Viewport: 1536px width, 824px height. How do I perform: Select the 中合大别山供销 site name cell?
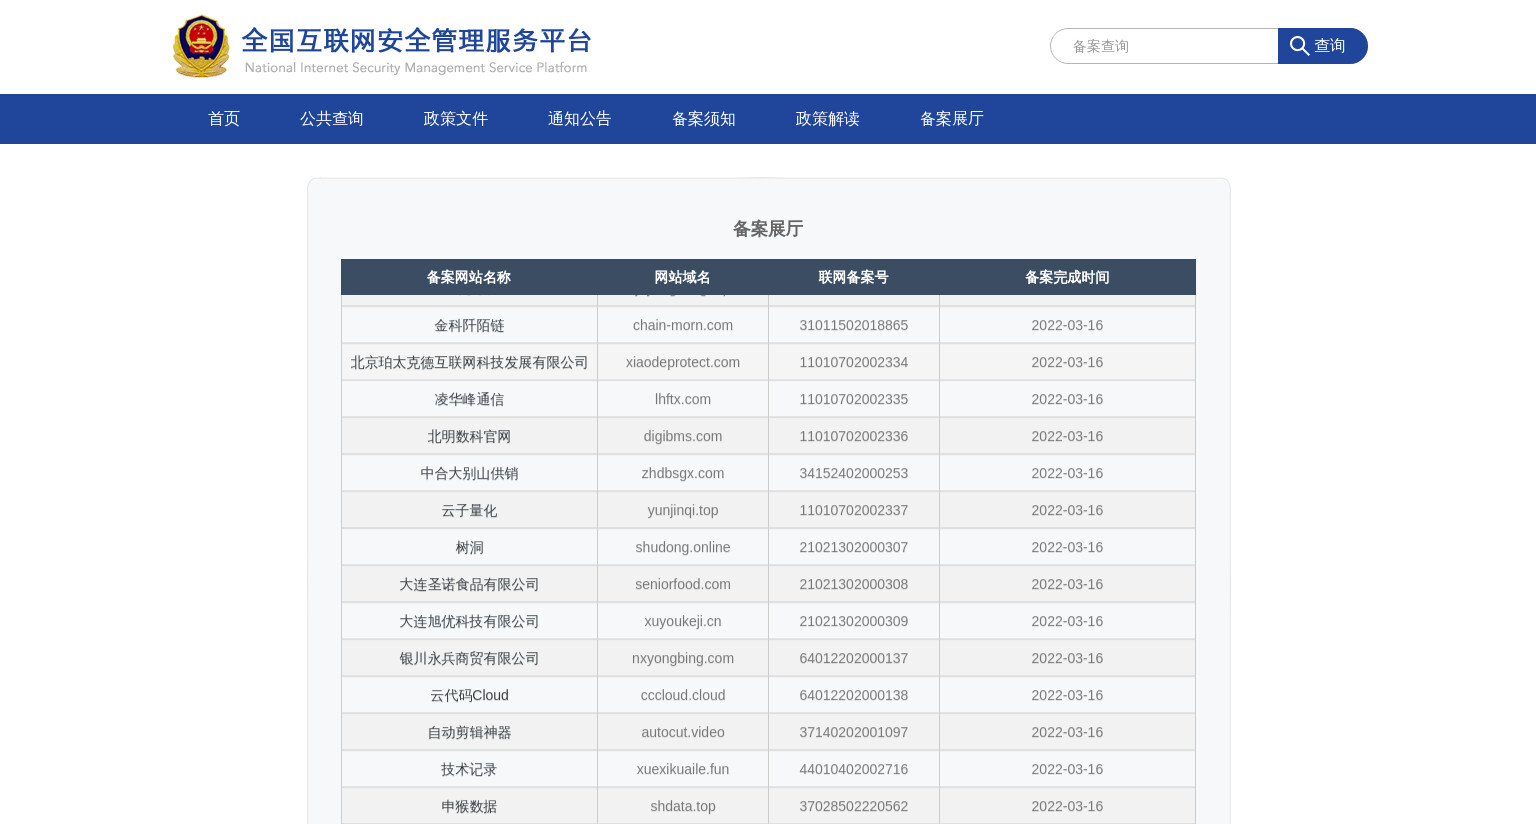pos(469,473)
